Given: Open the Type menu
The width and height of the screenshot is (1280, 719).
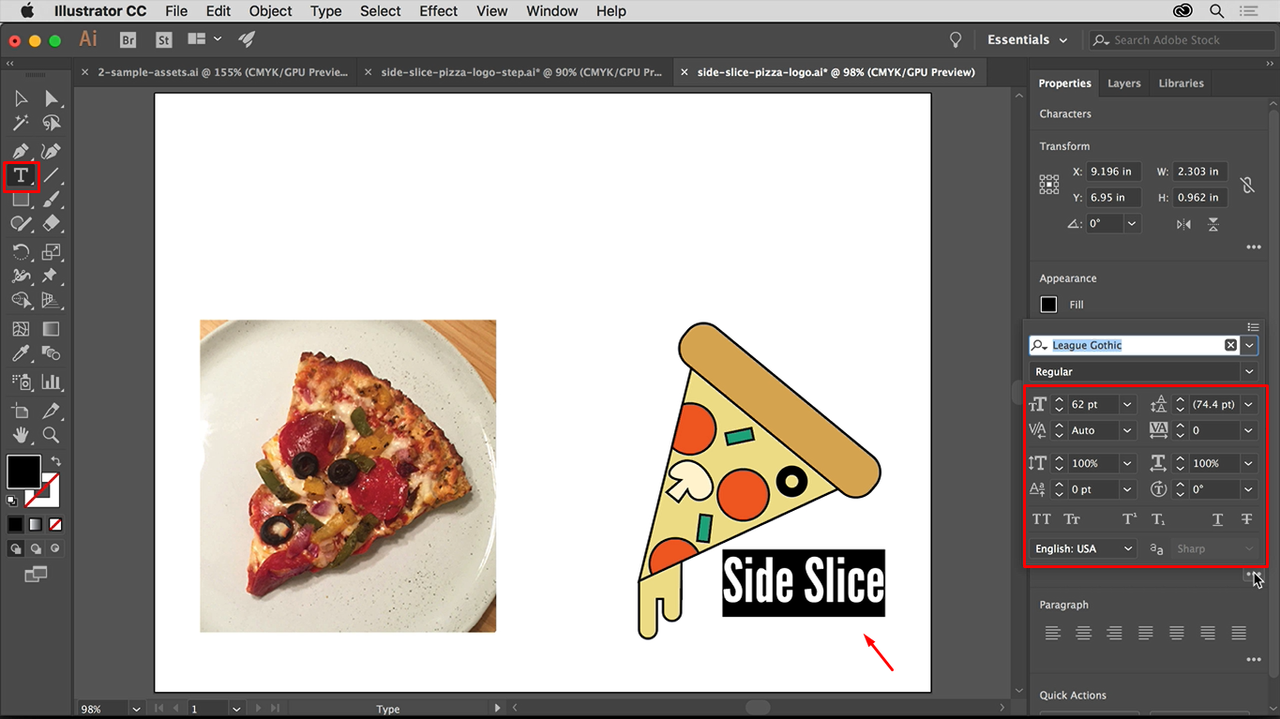Looking at the screenshot, I should pos(326,11).
